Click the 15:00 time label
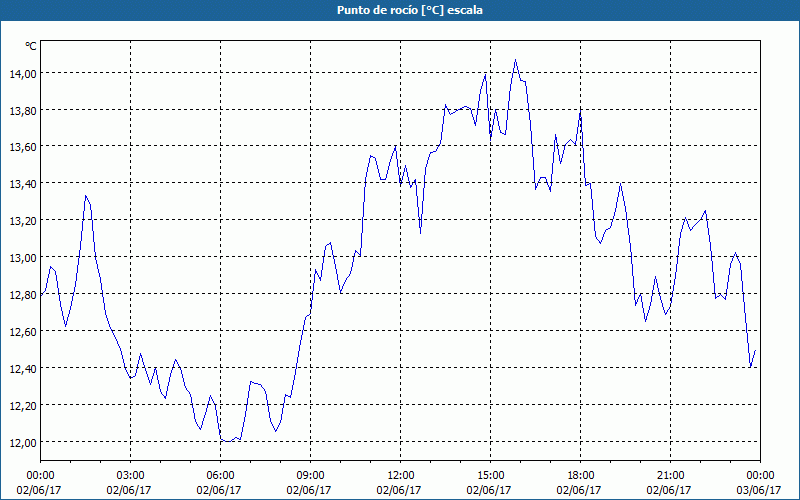This screenshot has height=500, width=800. point(490,476)
